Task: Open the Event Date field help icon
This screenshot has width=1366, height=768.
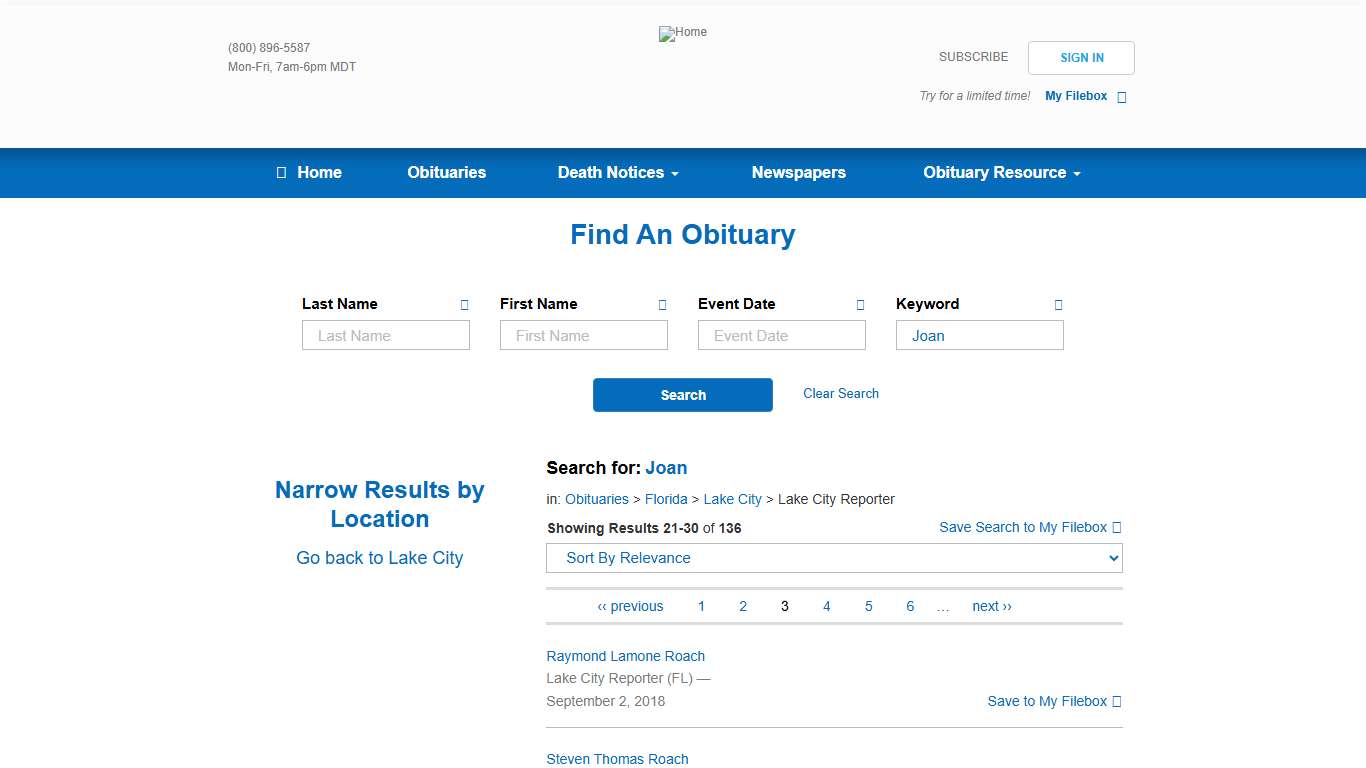Action: click(x=859, y=304)
